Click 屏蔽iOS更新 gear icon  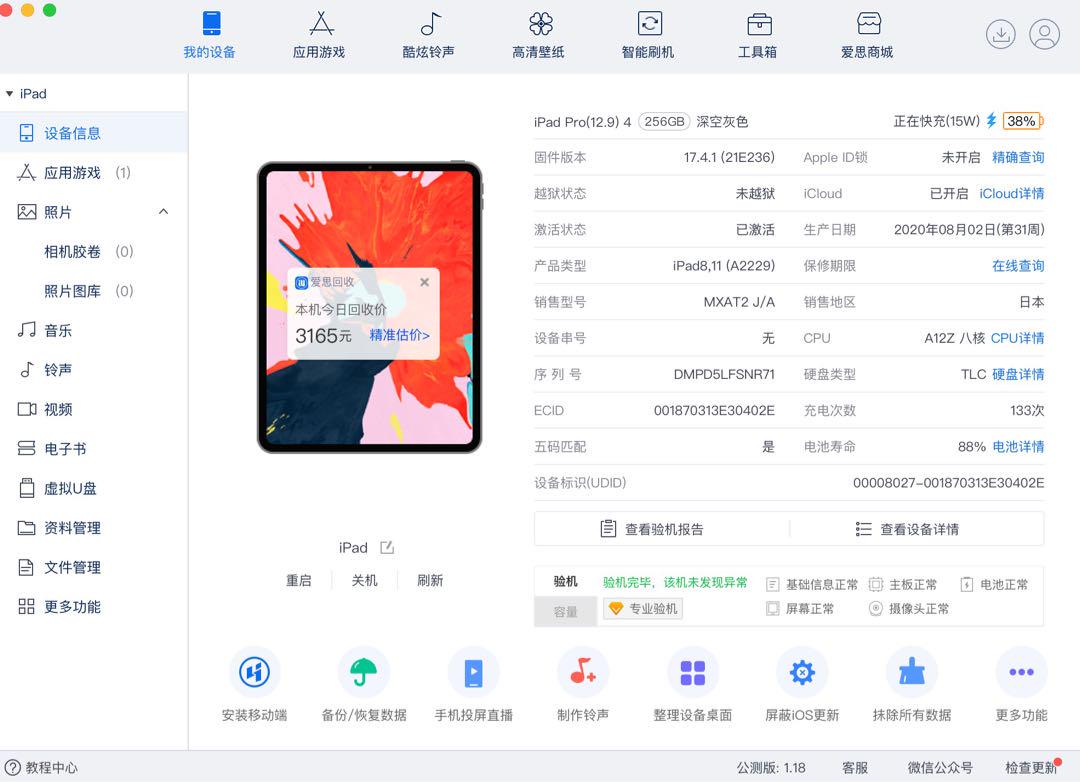802,672
